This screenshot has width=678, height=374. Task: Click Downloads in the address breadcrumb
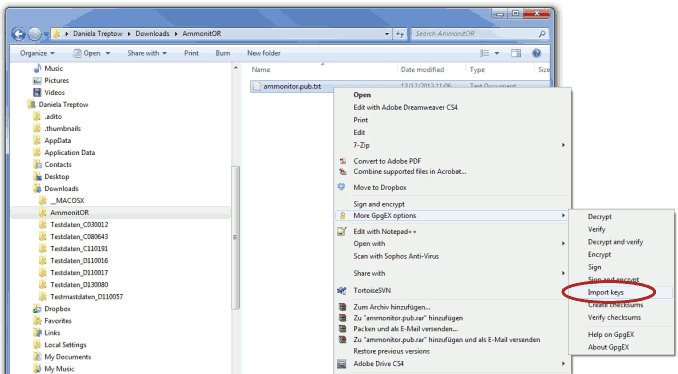[152, 33]
